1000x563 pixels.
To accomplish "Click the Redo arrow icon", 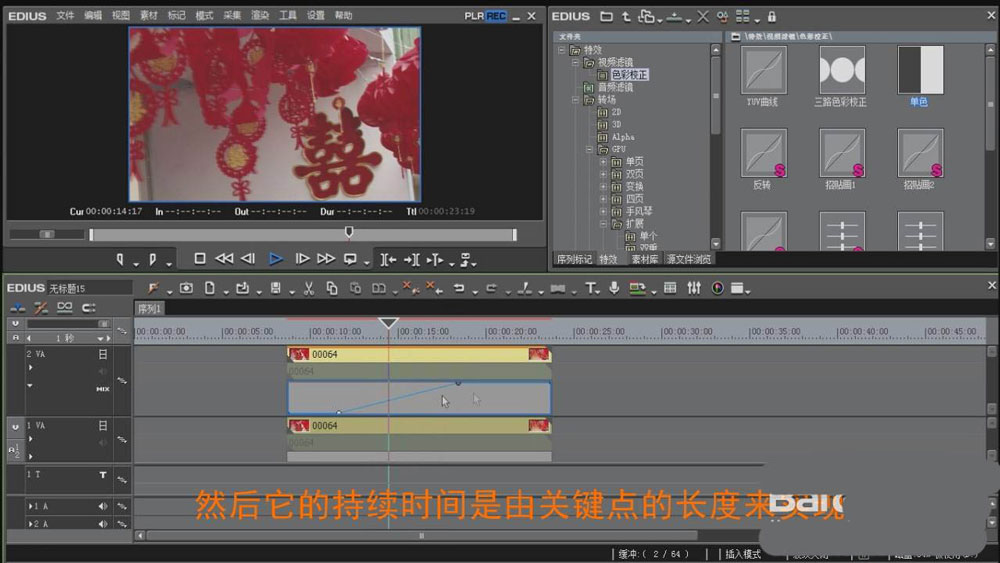I will coord(492,288).
